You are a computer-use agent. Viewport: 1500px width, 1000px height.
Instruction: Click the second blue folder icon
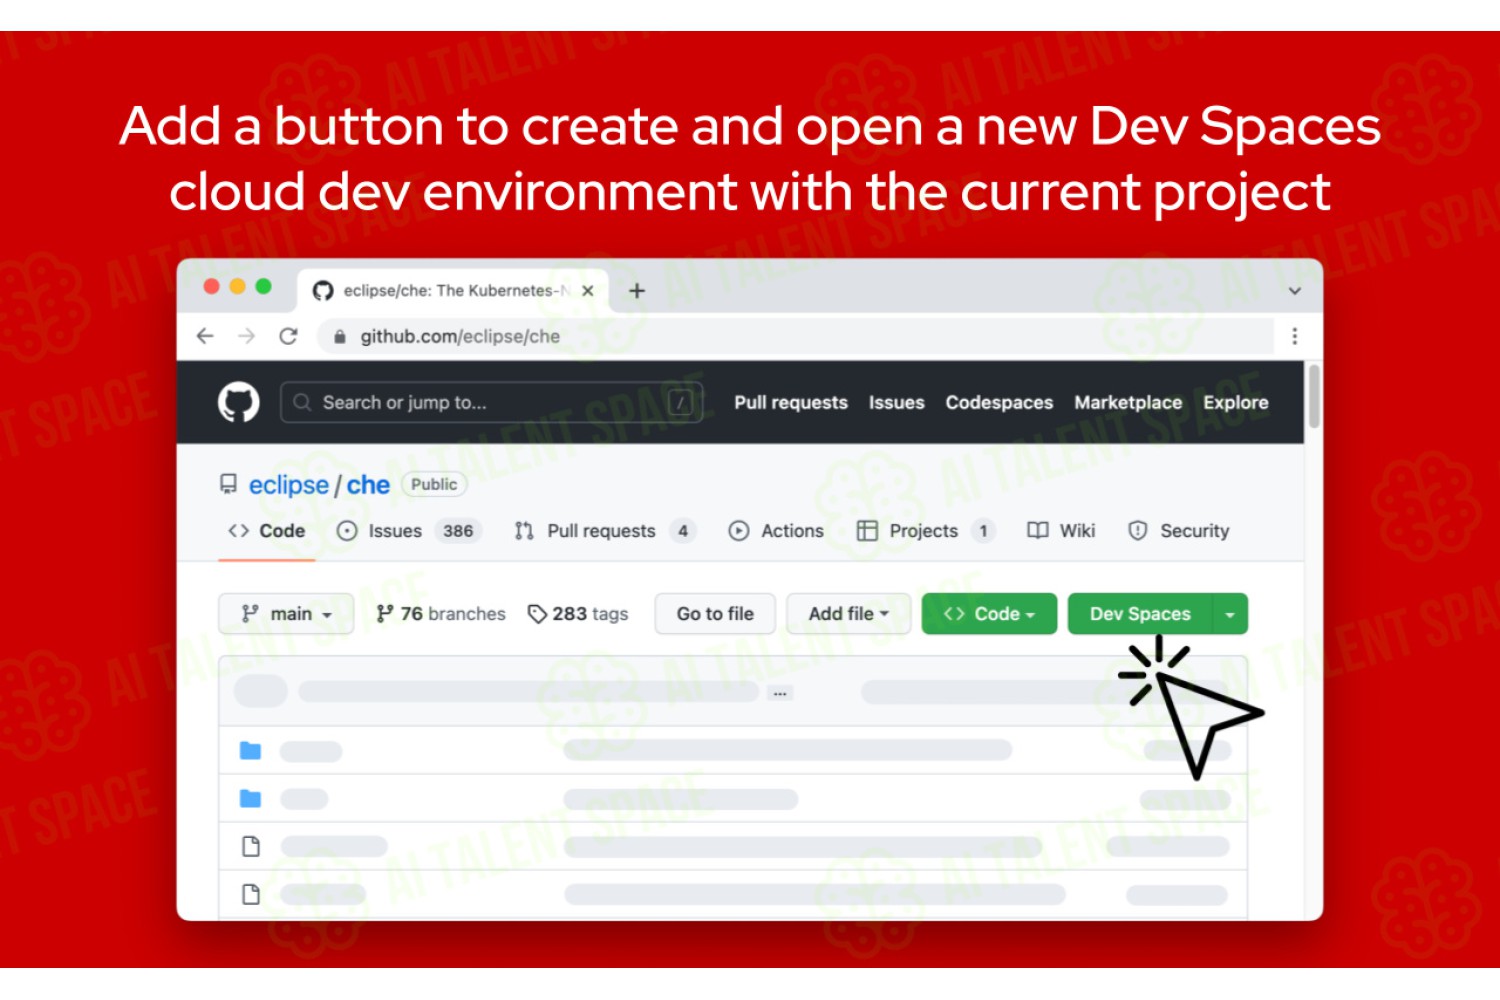pyautogui.click(x=250, y=798)
